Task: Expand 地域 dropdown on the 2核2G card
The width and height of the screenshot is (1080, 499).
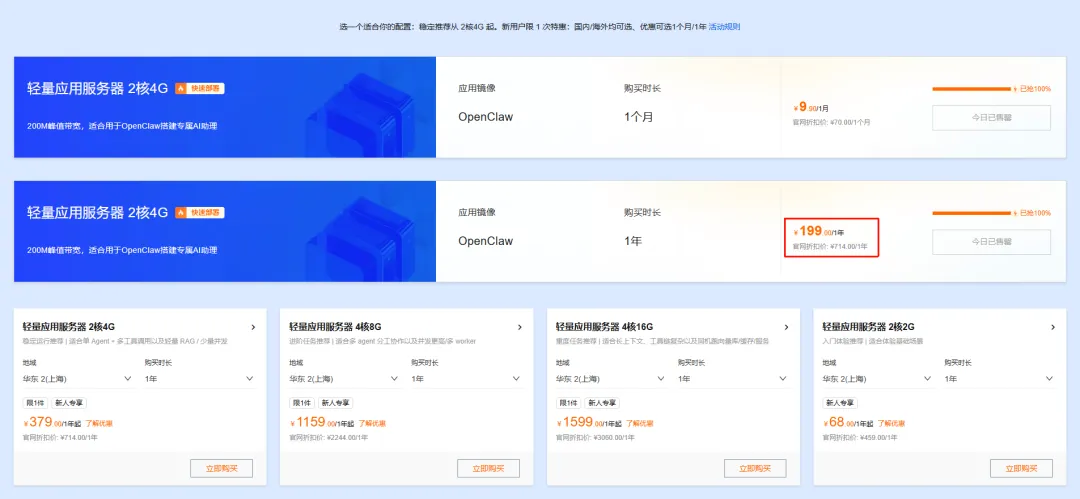Action: [x=878, y=378]
